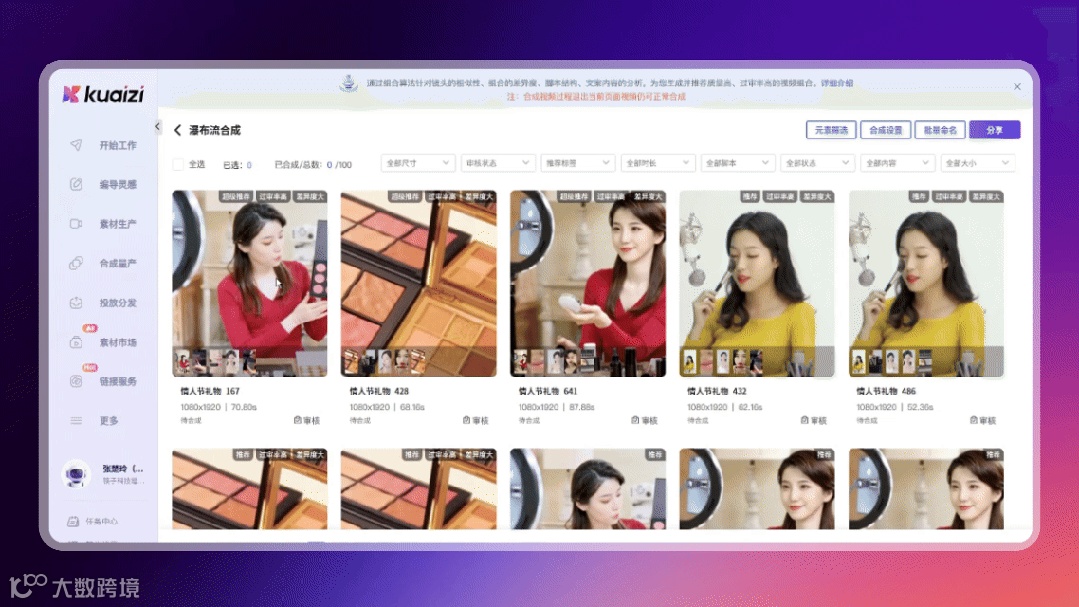
Task: Click the 已合成/总数 0/100 counter
Action: coord(313,164)
